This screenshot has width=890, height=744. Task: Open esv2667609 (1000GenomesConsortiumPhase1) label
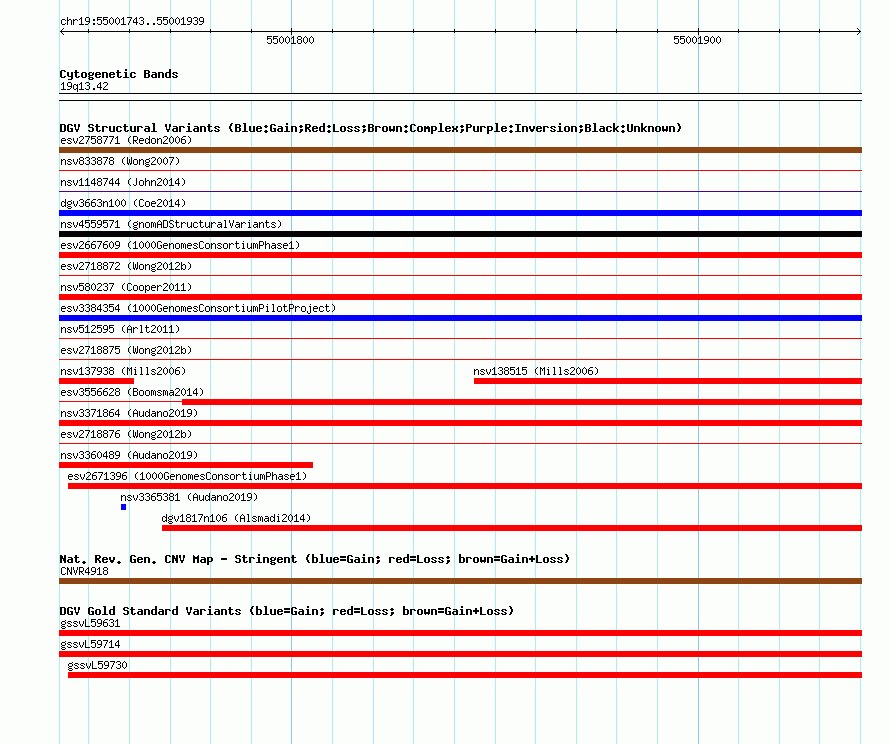point(180,245)
